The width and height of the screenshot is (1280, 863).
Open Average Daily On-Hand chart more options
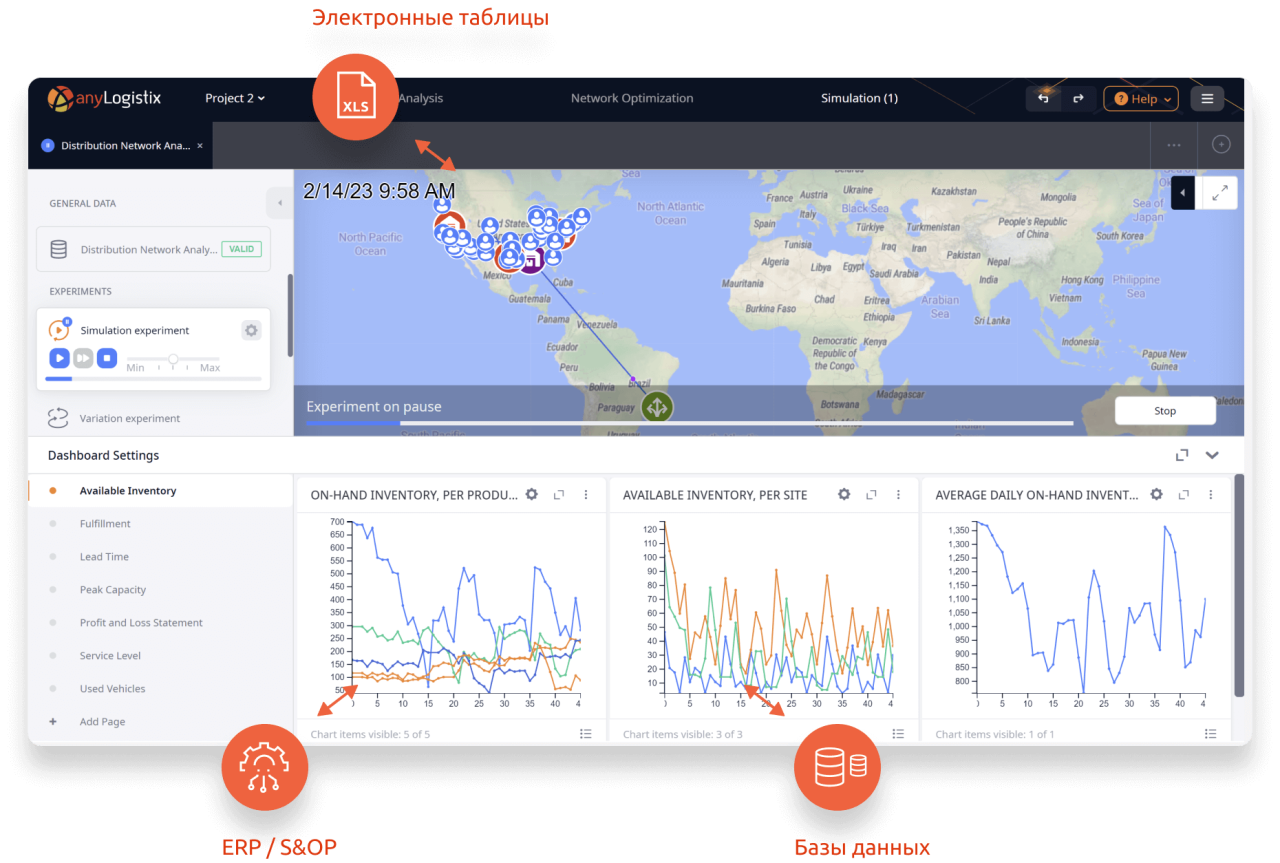1210,494
